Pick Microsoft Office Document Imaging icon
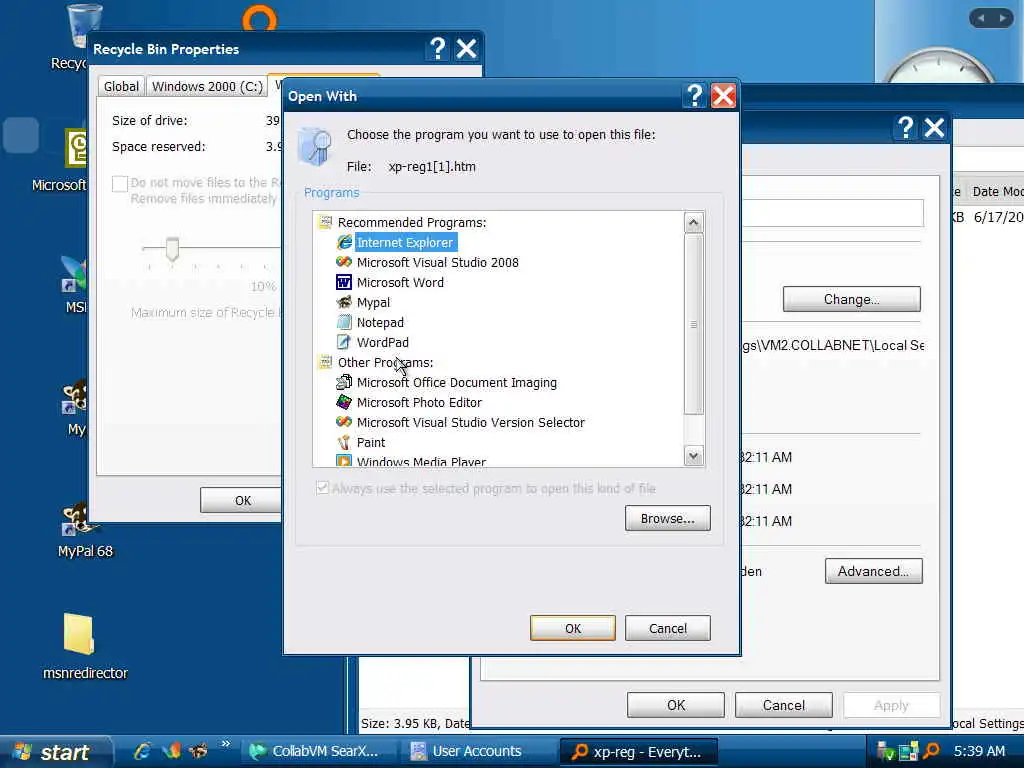Image resolution: width=1024 pixels, height=768 pixels. point(344,382)
